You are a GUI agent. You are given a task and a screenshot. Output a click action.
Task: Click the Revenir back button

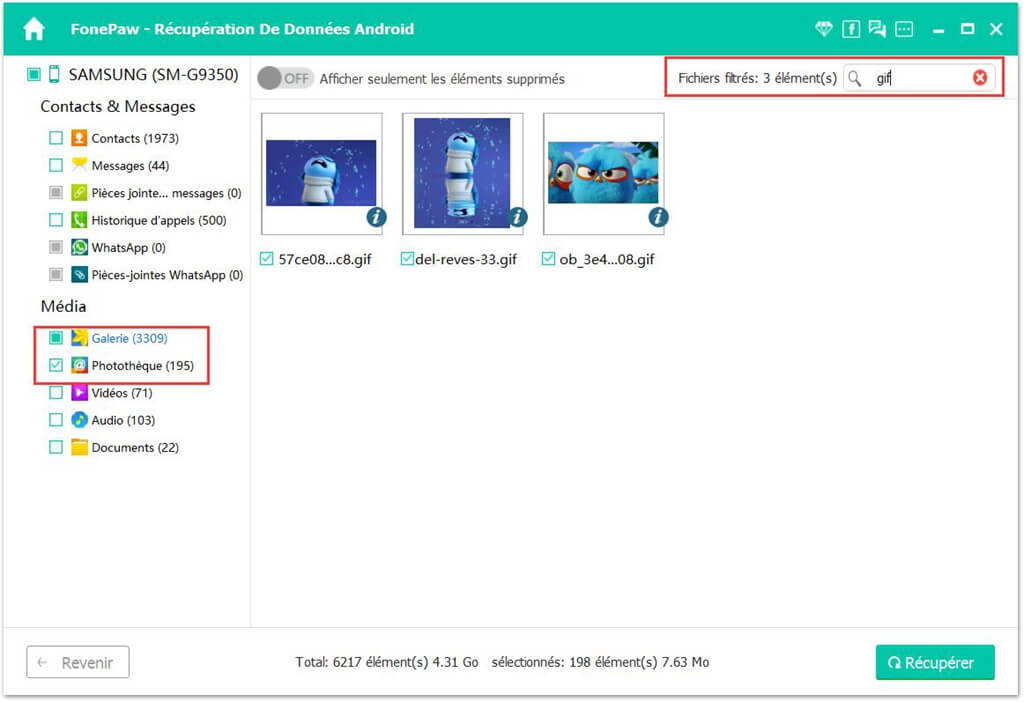click(78, 662)
